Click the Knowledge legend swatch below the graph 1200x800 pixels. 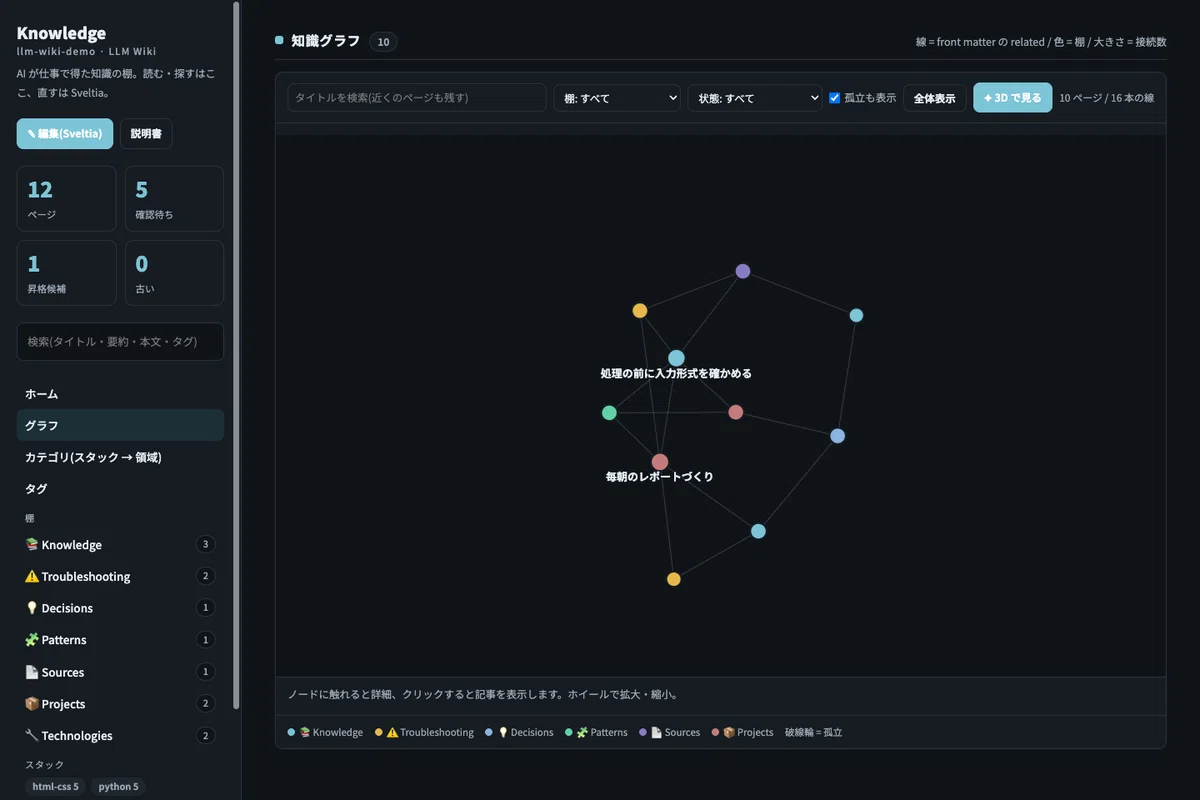pos(292,733)
